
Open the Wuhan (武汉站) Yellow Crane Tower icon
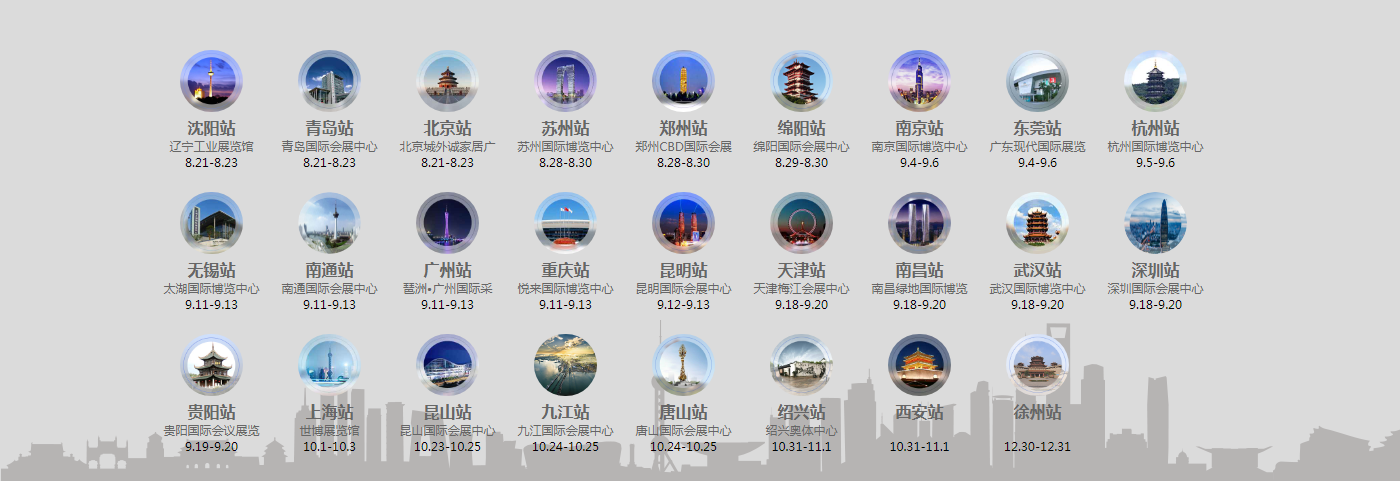point(1037,223)
